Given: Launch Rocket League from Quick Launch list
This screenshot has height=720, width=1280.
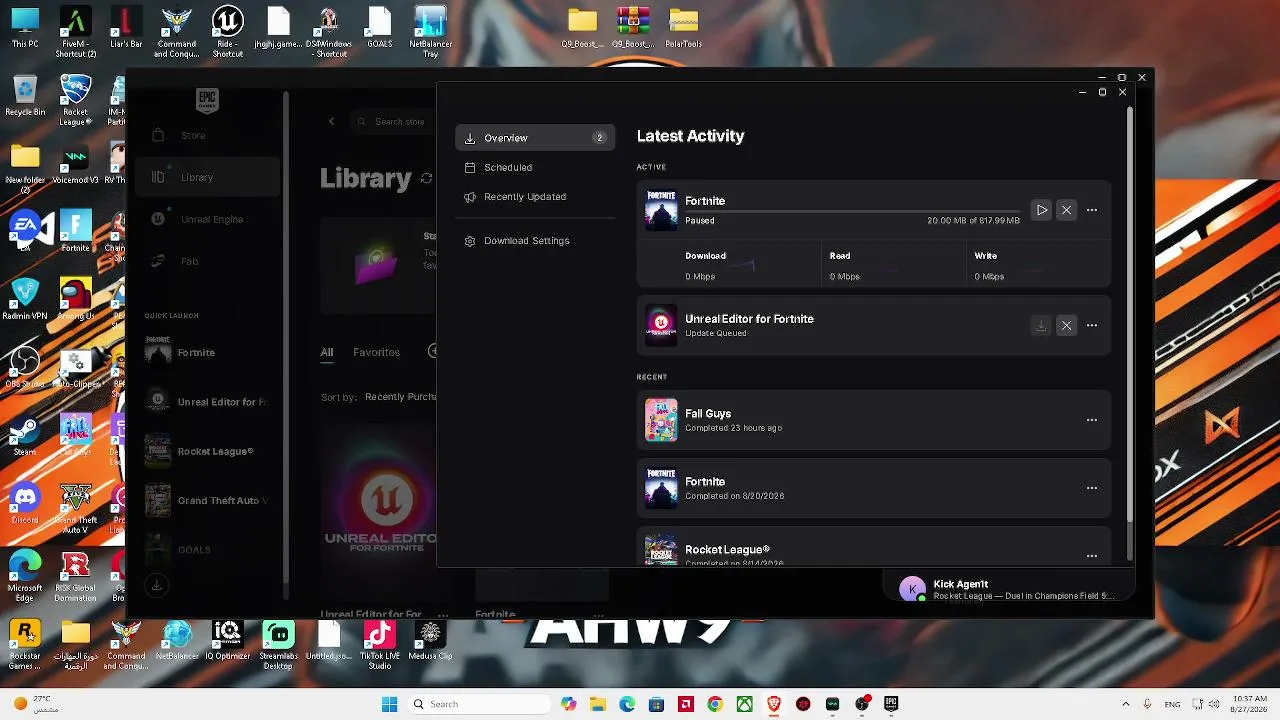Looking at the screenshot, I should click(207, 451).
